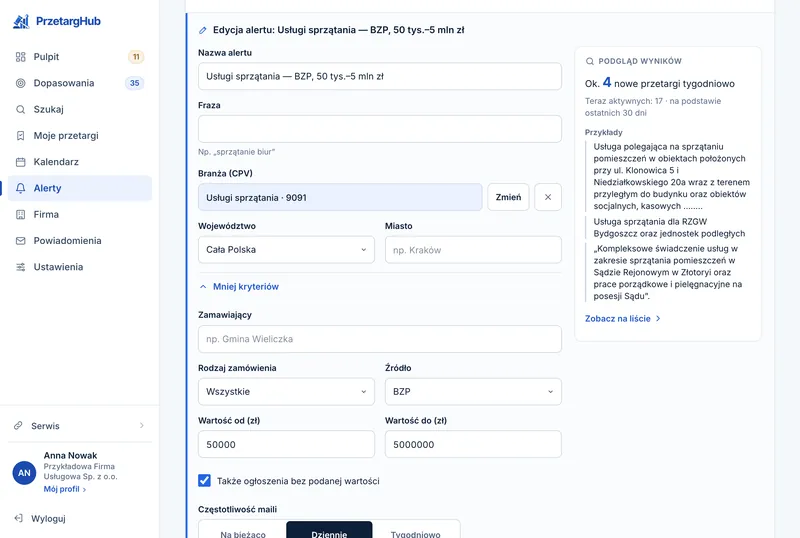Click the Zamawiający input field
Image resolution: width=800 pixels, height=538 pixels.
pos(380,339)
